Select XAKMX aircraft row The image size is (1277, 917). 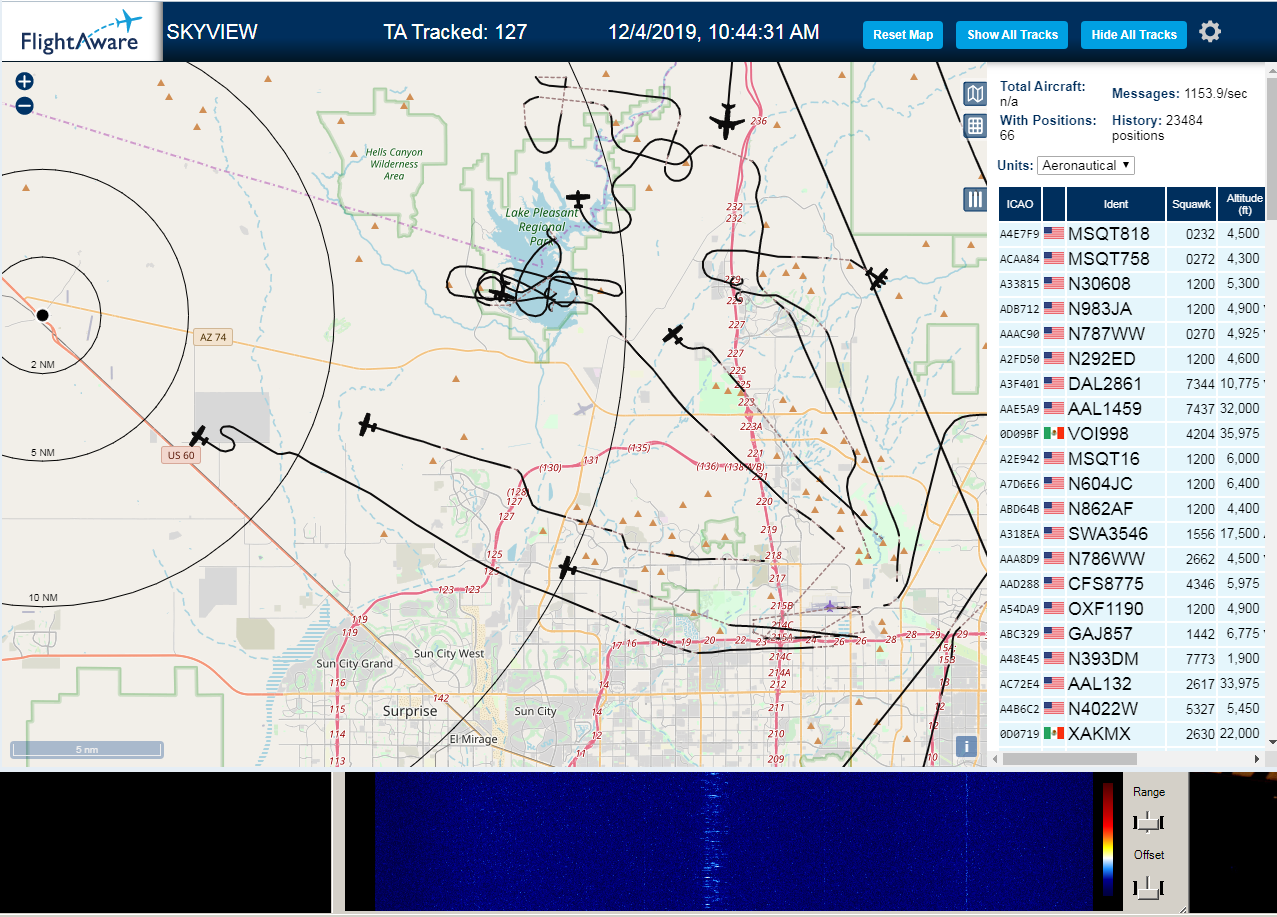[x=1133, y=733]
